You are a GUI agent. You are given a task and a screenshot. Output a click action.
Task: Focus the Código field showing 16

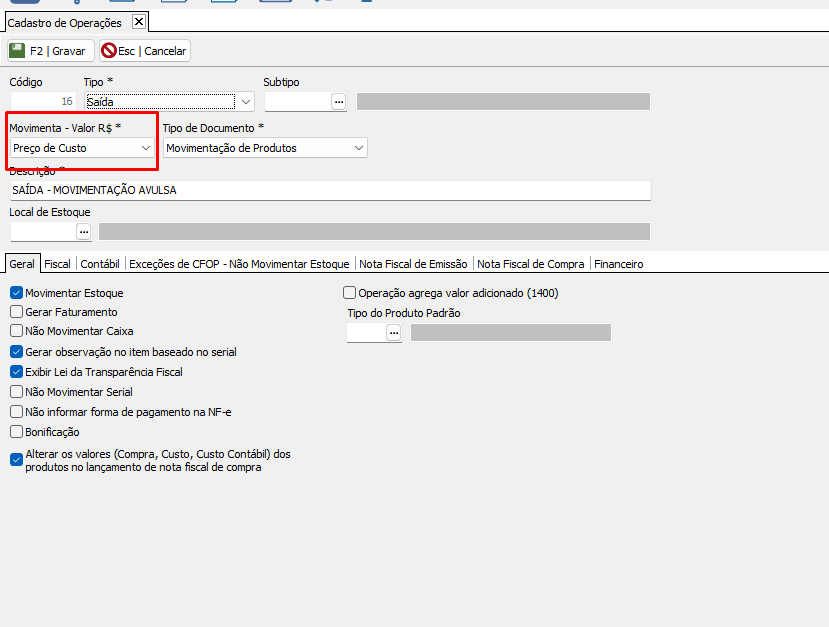(42, 101)
